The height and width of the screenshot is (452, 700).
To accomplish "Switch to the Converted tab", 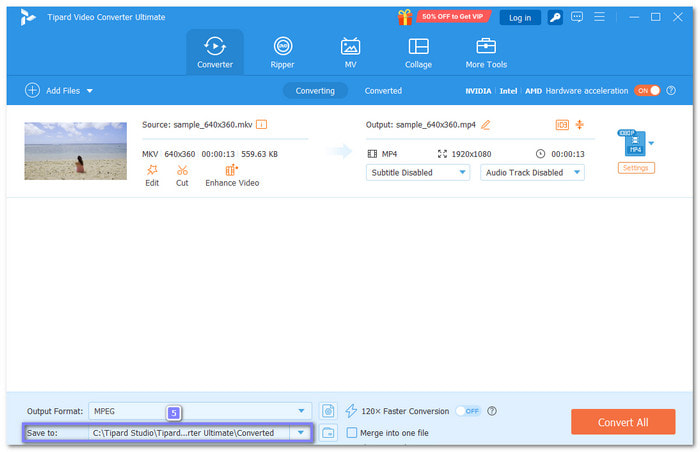I will (x=383, y=90).
